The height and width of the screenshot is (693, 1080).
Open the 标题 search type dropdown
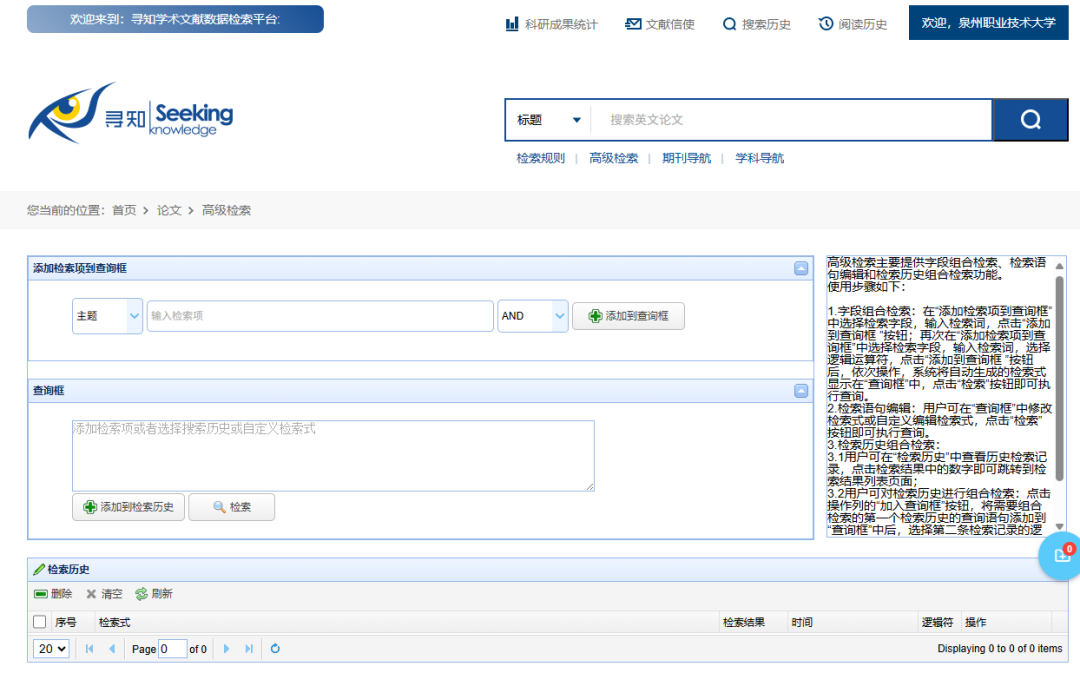tap(548, 120)
